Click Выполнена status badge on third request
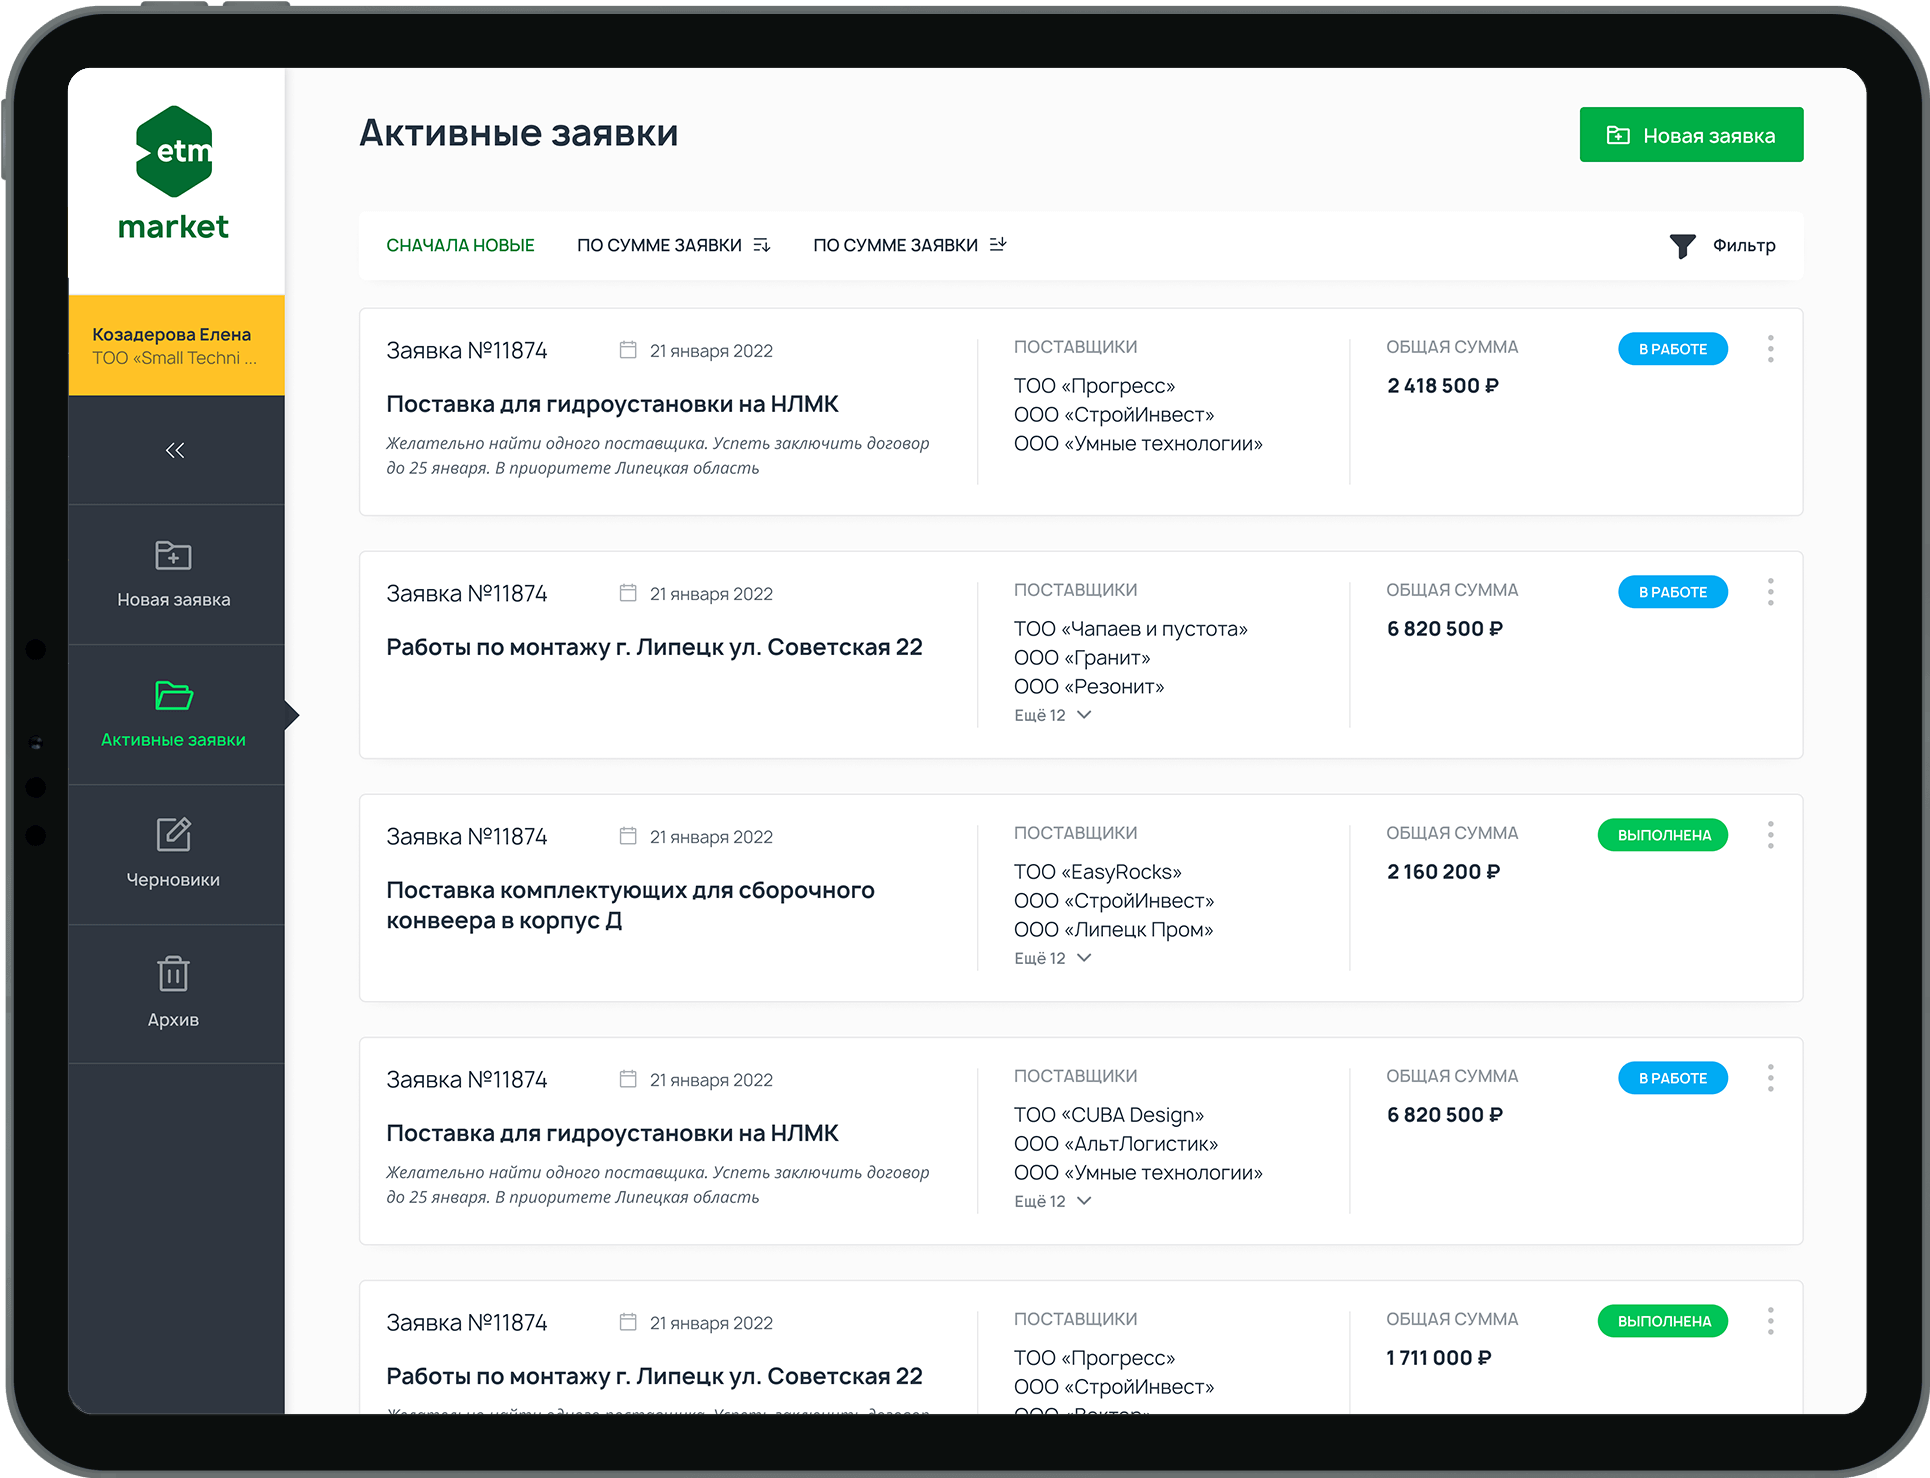Image resolution: width=1930 pixels, height=1478 pixels. pos(1663,835)
